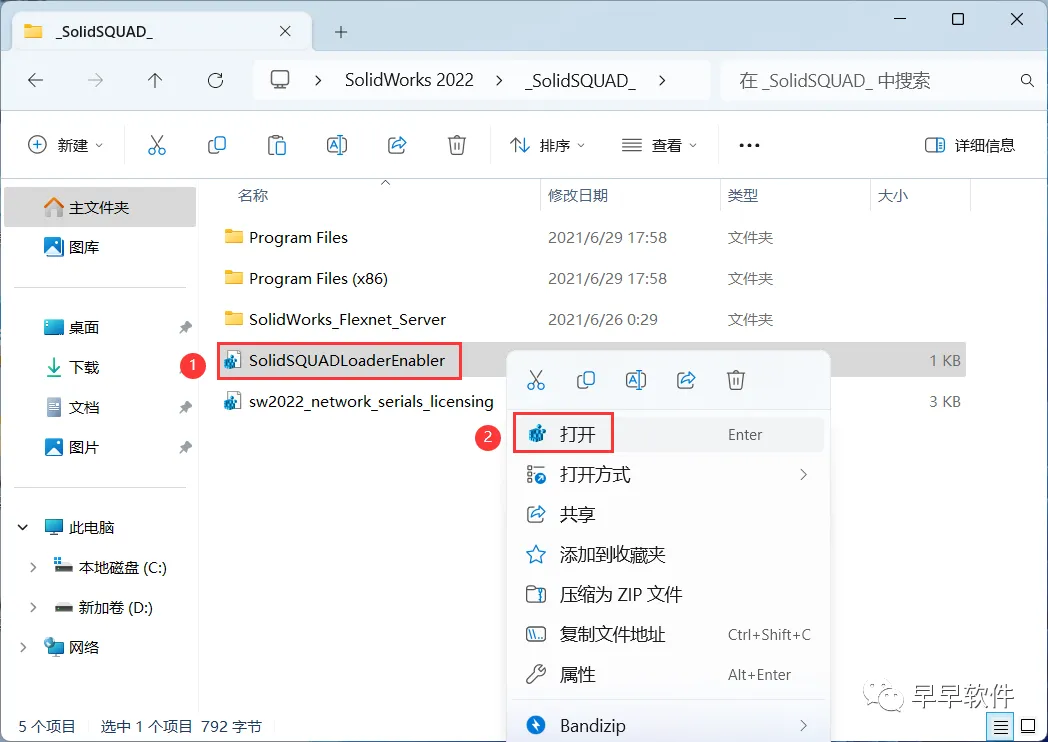Image resolution: width=1048 pixels, height=742 pixels.
Task: Open 桌面 in the sidebar
Action: point(100,328)
